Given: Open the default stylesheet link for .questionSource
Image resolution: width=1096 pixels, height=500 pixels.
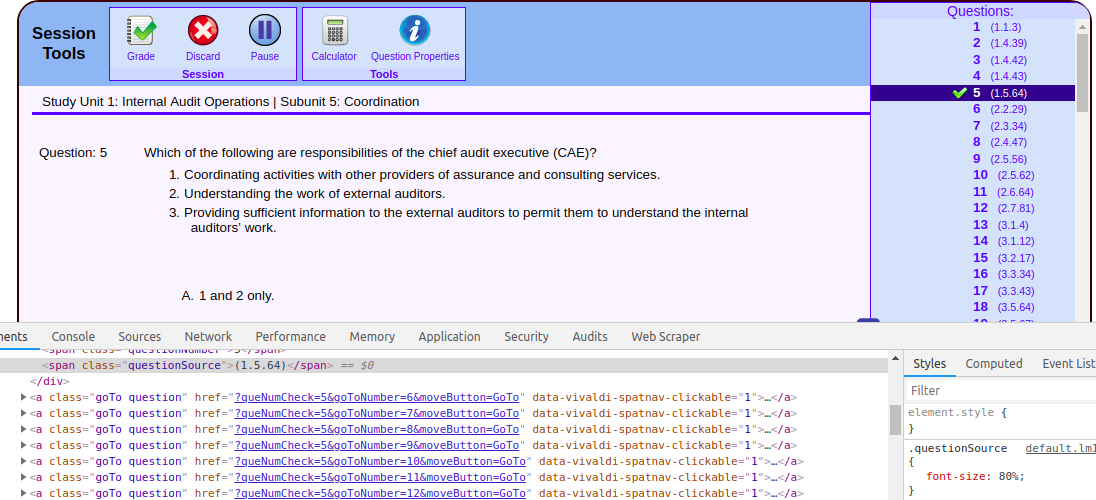Looking at the screenshot, I should pos(1060,449).
